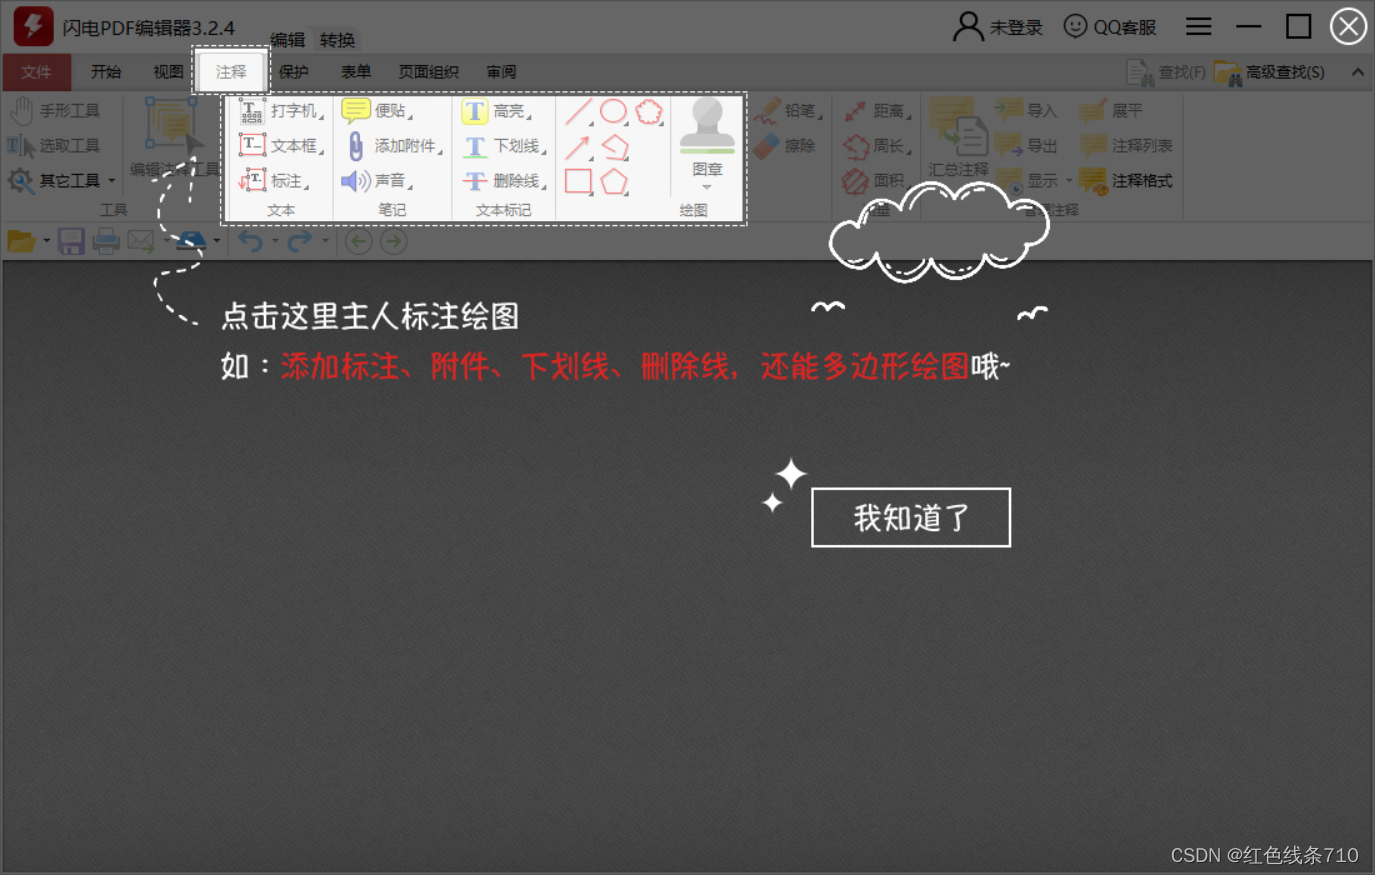Choose the 距离 distance measure tool
The image size is (1375, 875).
click(x=877, y=110)
